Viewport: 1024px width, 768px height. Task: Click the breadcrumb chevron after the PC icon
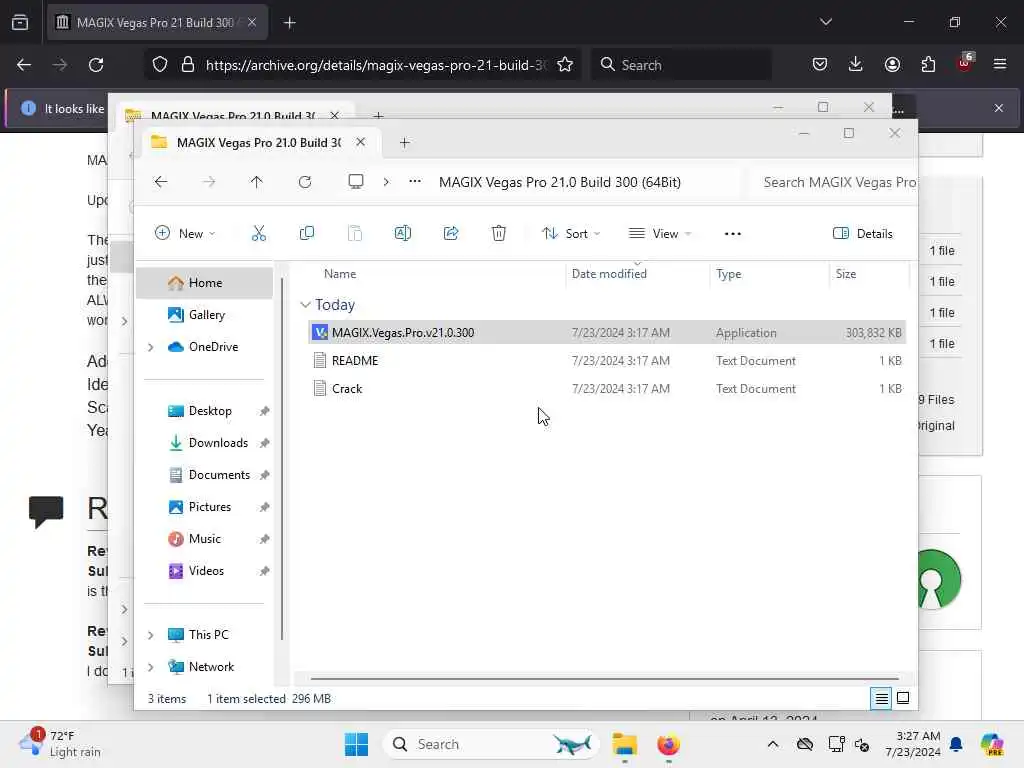(386, 182)
